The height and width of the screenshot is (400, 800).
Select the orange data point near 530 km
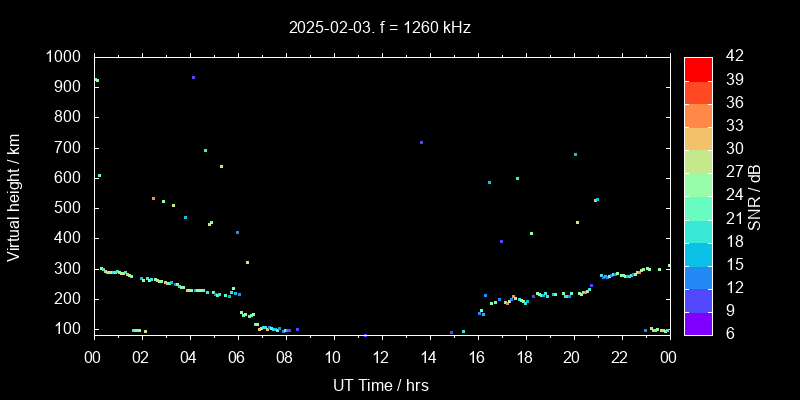(x=153, y=198)
